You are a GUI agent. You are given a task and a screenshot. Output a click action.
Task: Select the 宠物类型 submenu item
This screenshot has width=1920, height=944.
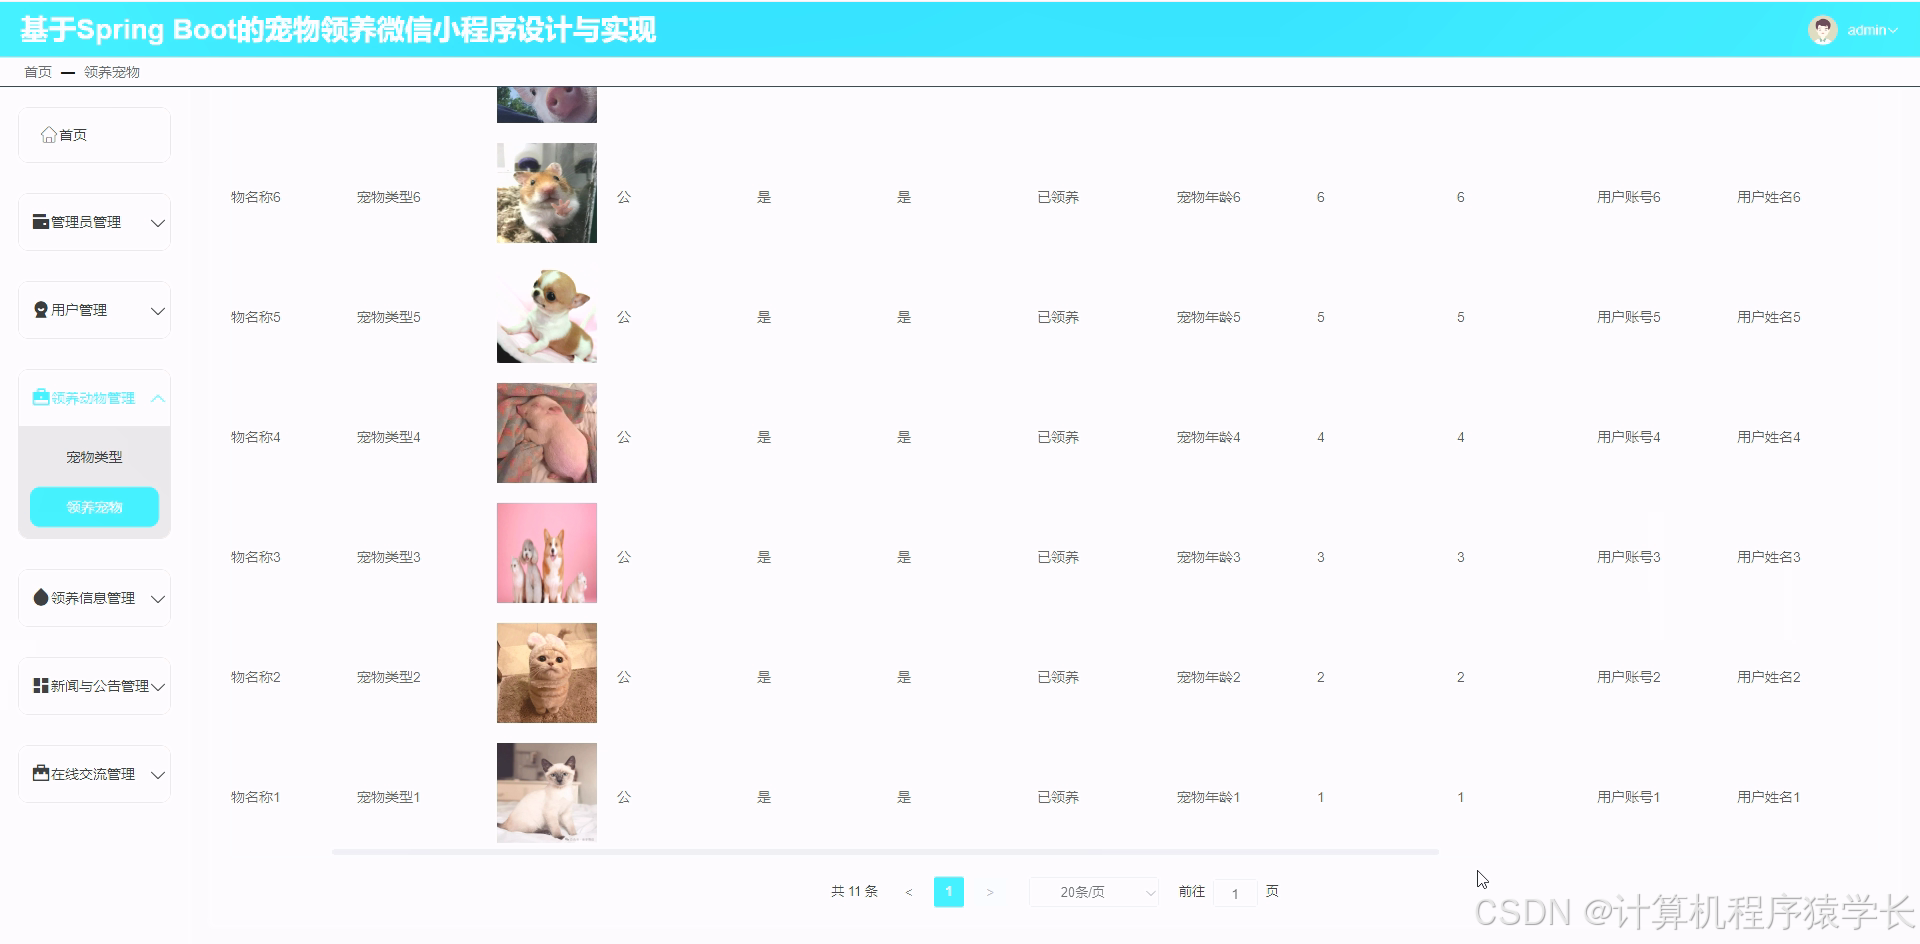pos(94,457)
